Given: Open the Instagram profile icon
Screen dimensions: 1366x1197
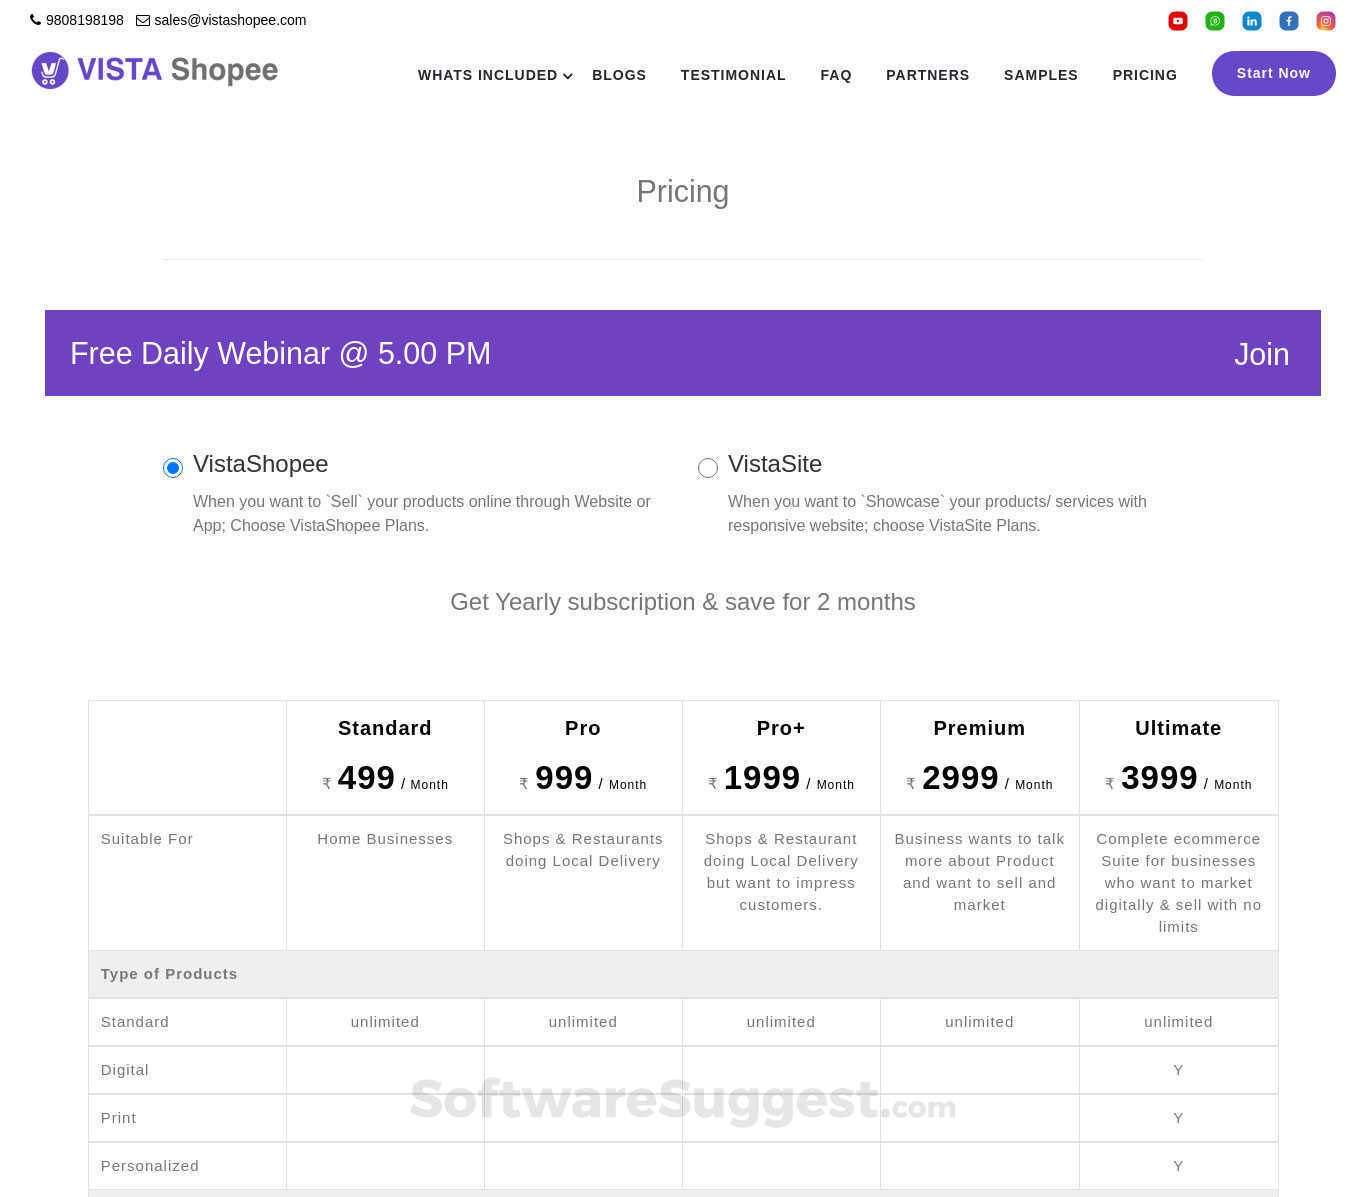Looking at the screenshot, I should tap(1325, 21).
